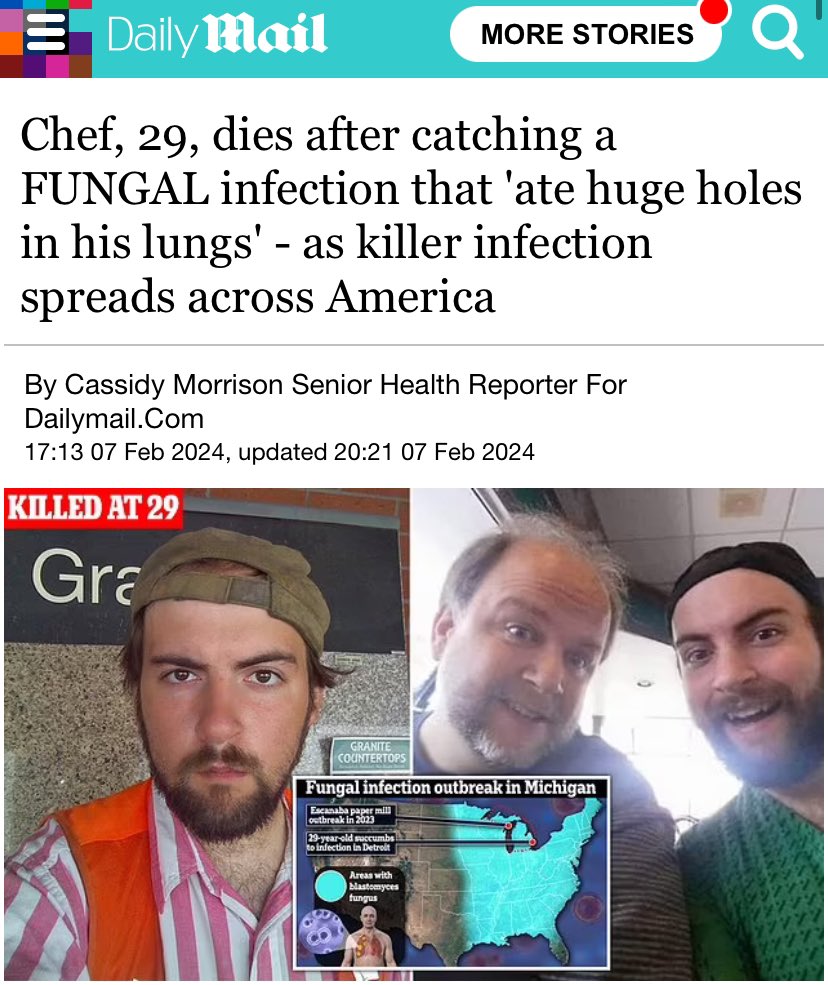Click the Dailymail.Com byline text
828x985 pixels.
tap(114, 418)
